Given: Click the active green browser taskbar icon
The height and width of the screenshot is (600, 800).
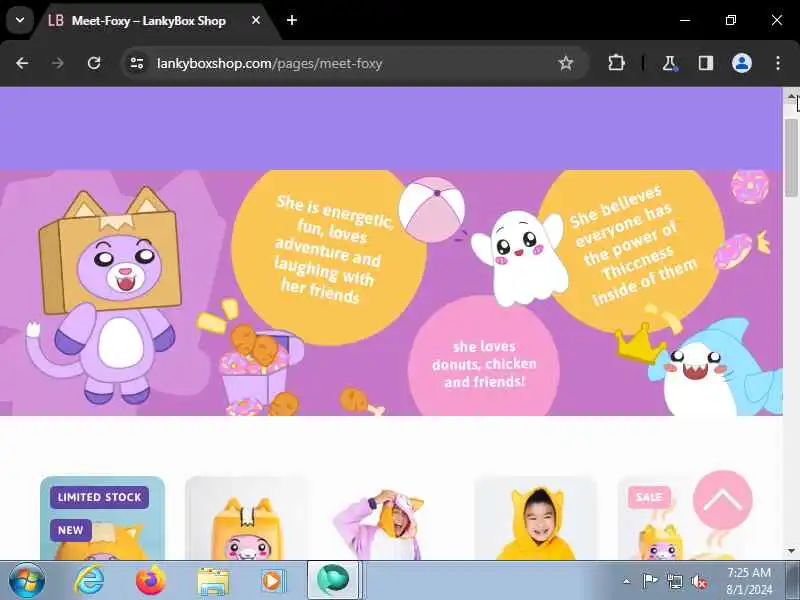Looking at the screenshot, I should 334,581.
